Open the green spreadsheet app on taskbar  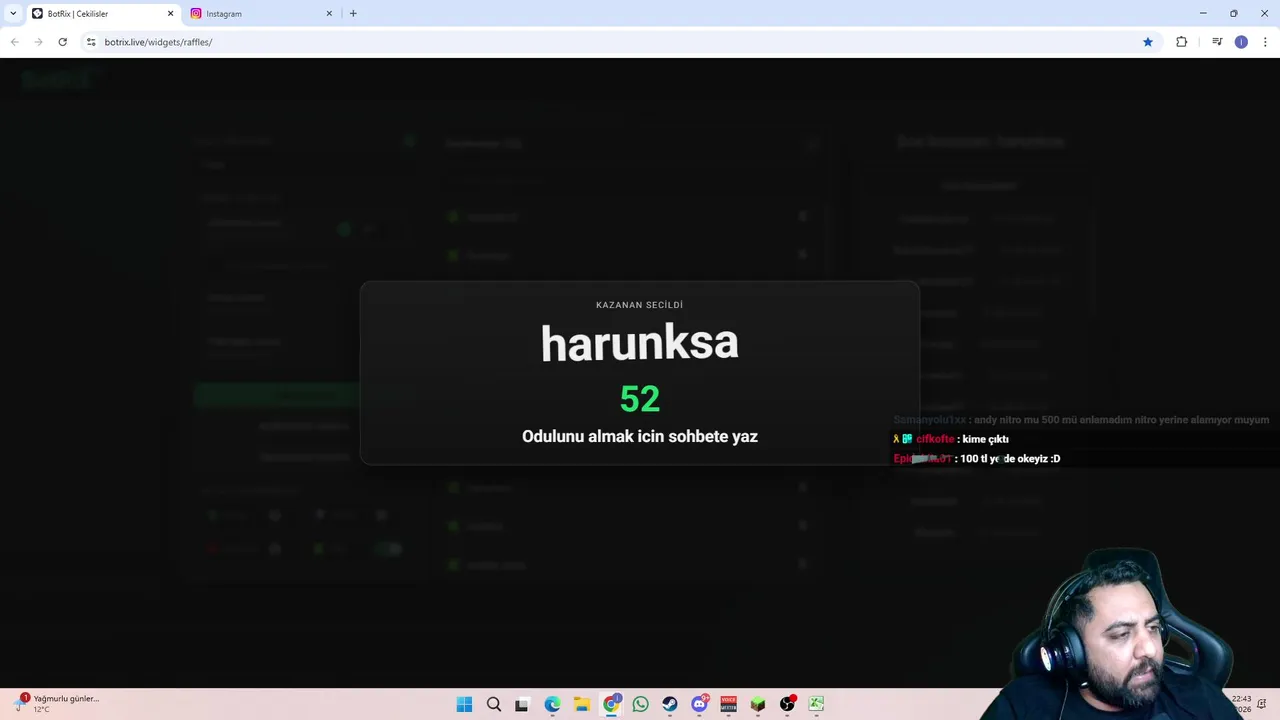[x=816, y=704]
